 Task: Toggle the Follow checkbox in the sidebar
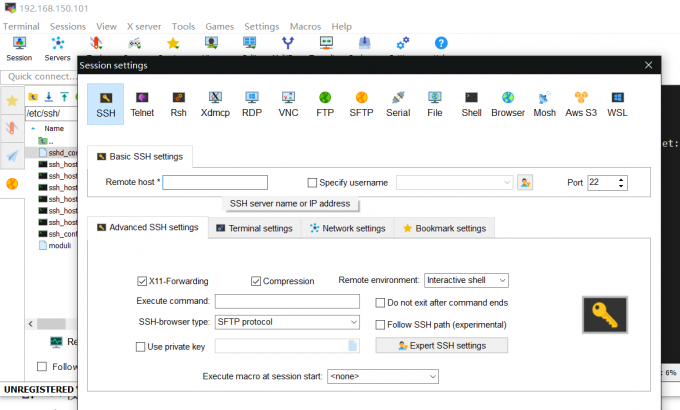click(42, 367)
